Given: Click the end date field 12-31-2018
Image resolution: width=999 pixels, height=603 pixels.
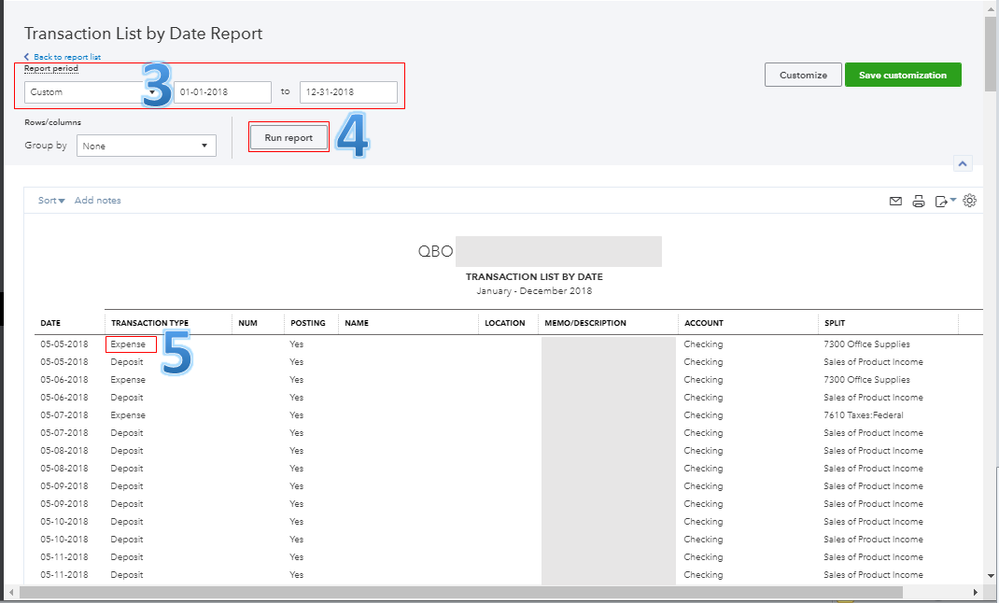Looking at the screenshot, I should (348, 92).
